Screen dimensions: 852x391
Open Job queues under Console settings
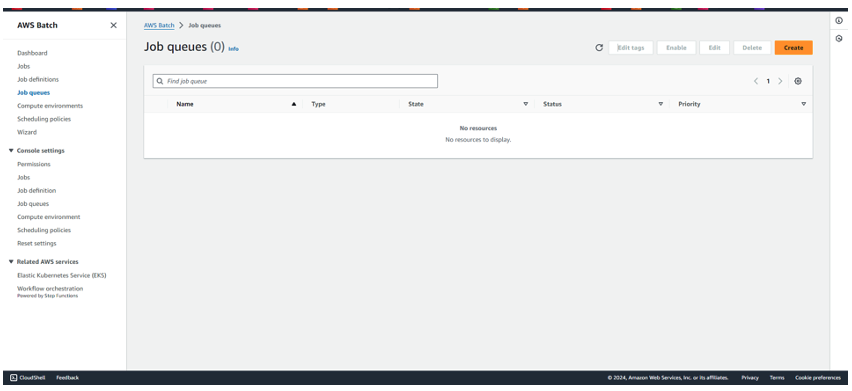[x=33, y=204]
